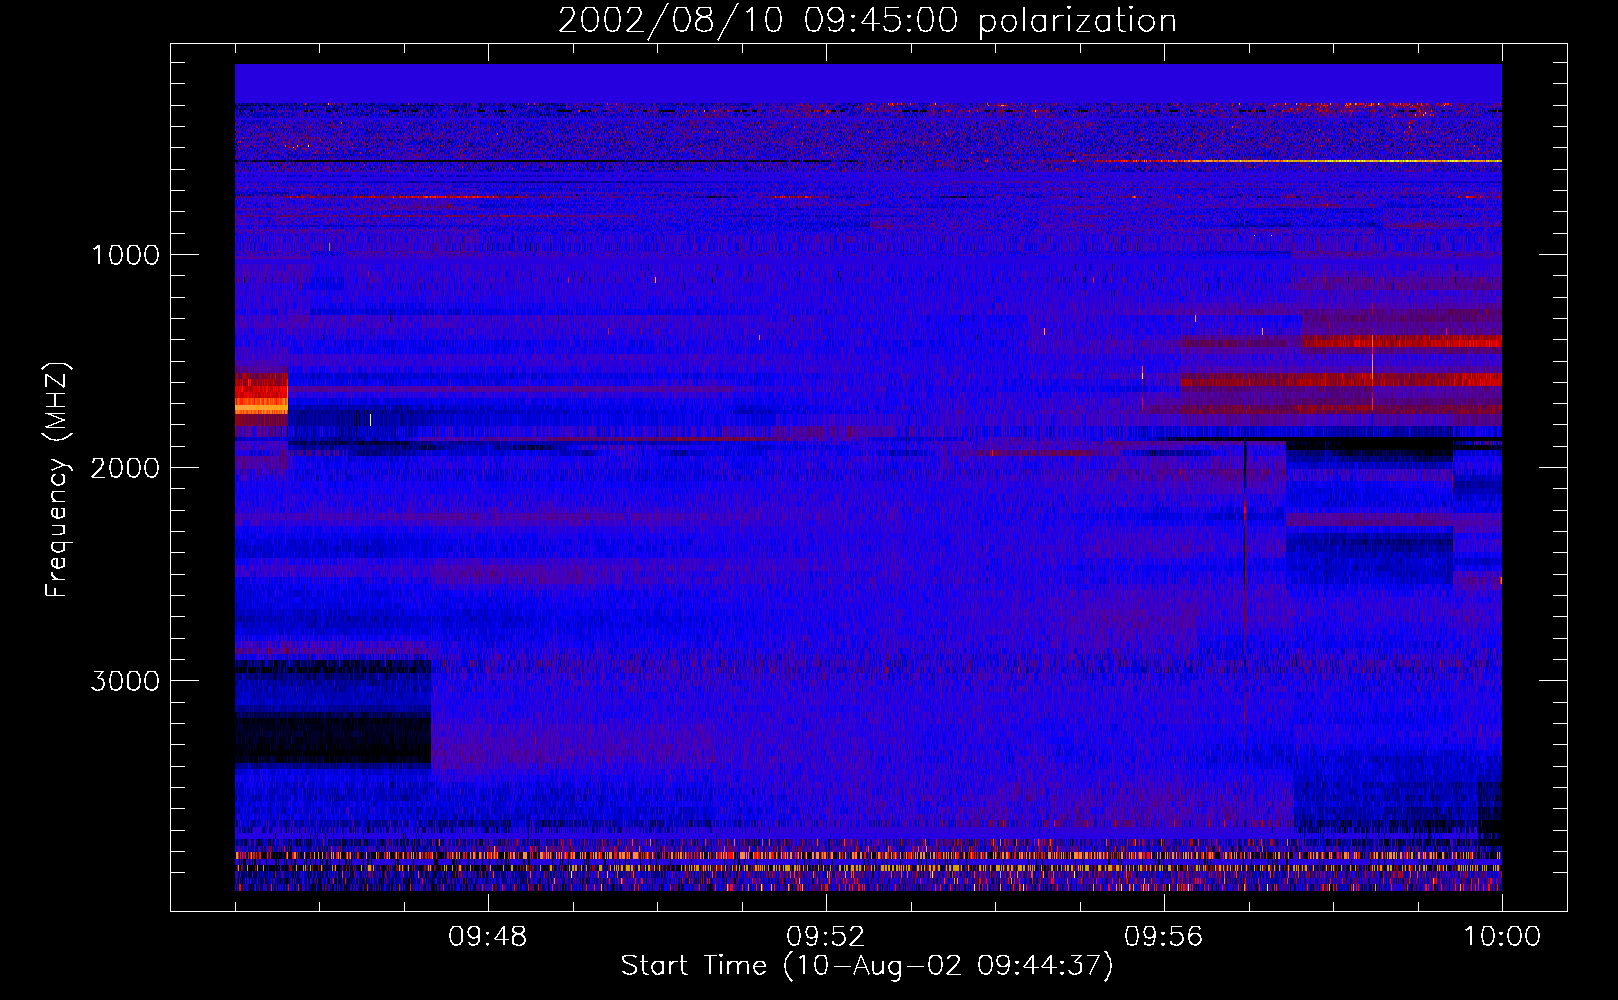Click the 'Start Time (10-Aug-02 09:44:37)' axis title
Screen dimensions: 1618x1000
point(867,966)
